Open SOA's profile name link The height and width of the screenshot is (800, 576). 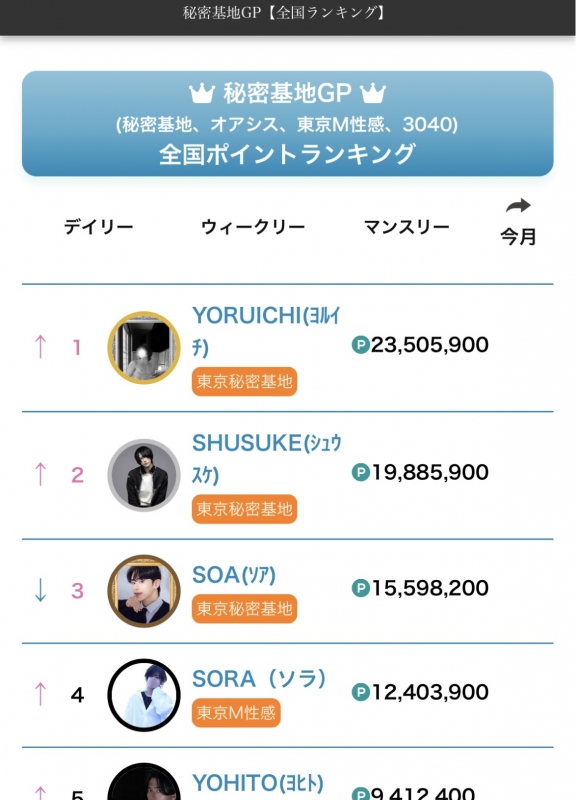pyautogui.click(x=234, y=575)
